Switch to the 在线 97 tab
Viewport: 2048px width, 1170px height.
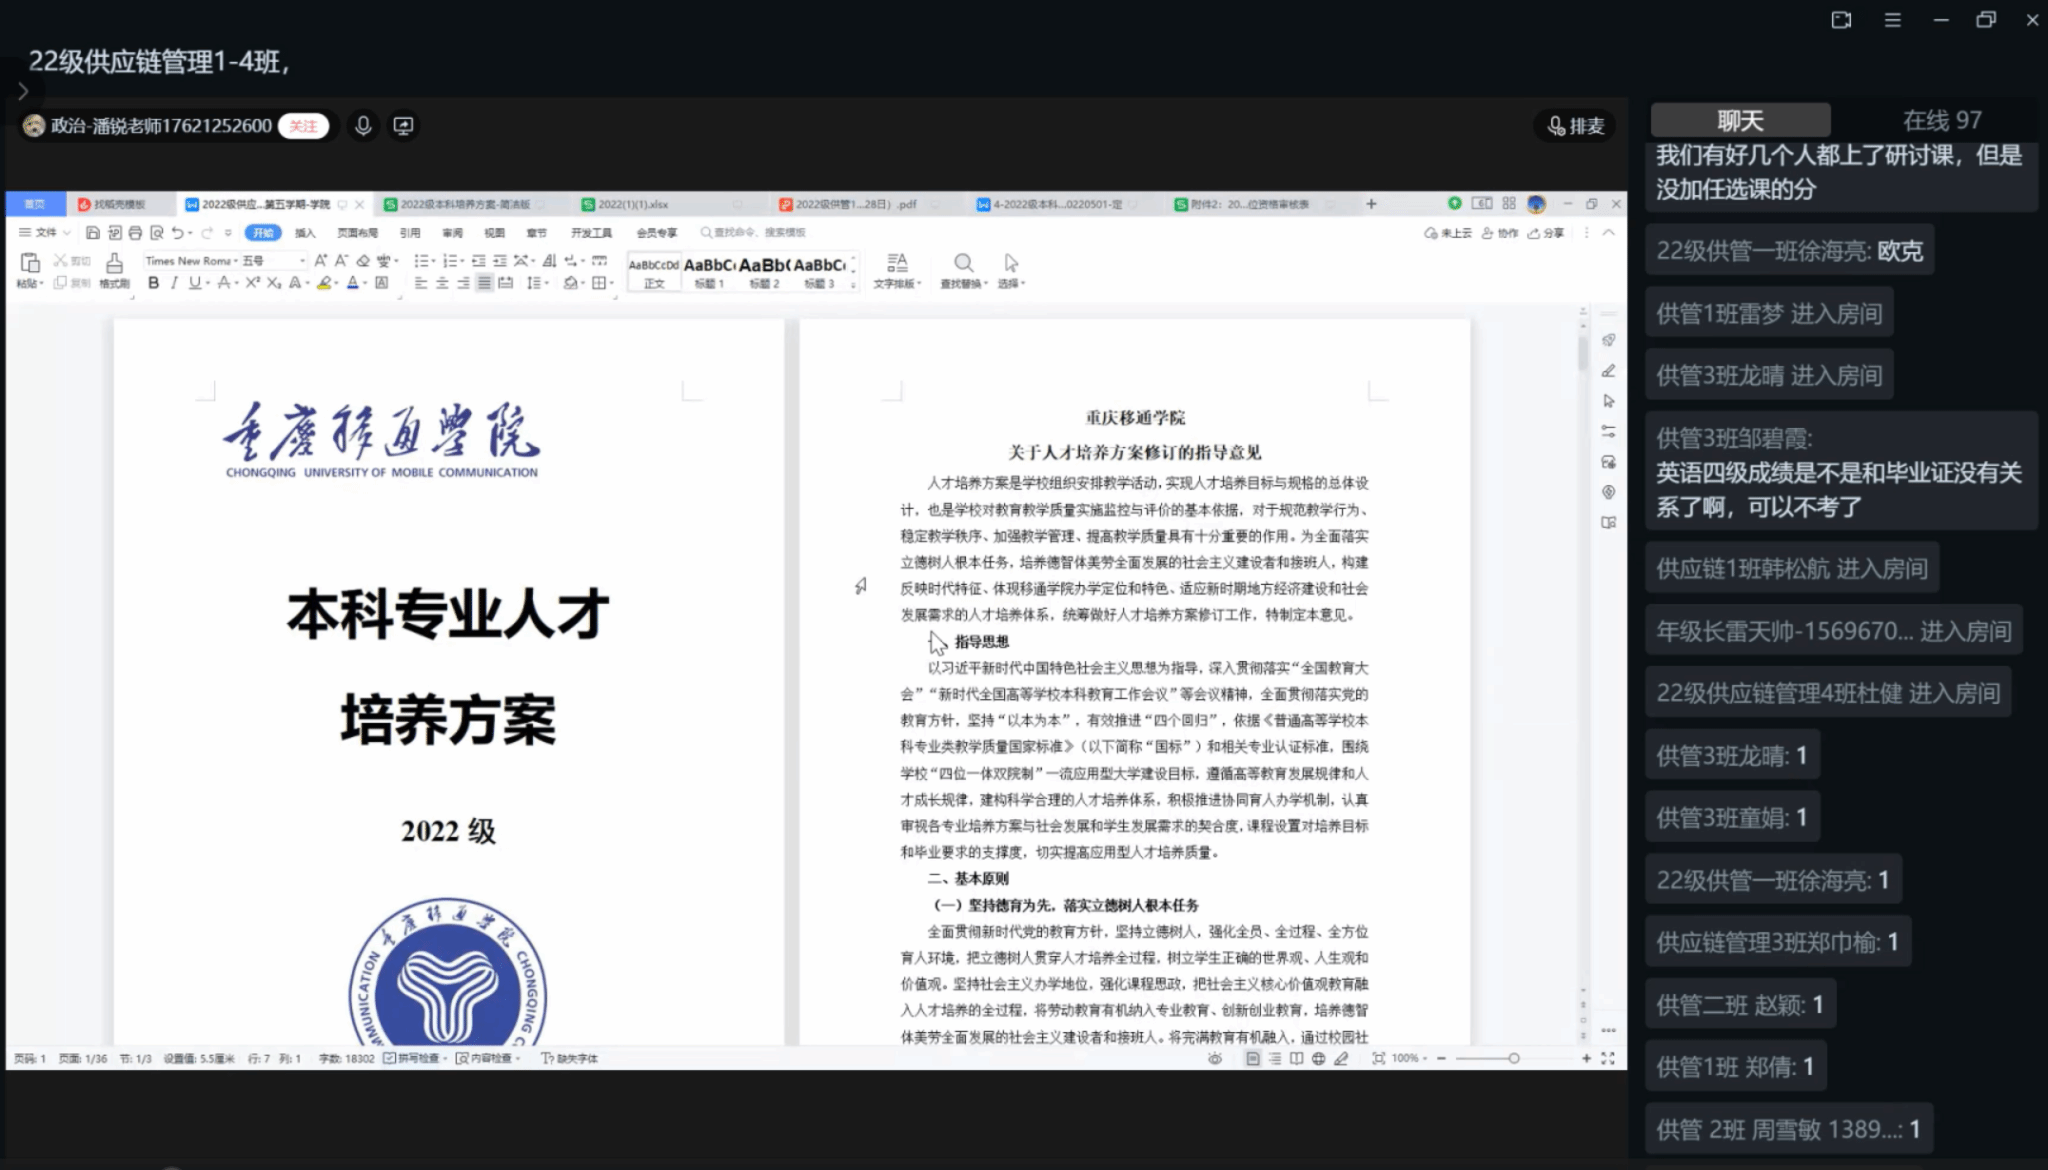[1941, 121]
